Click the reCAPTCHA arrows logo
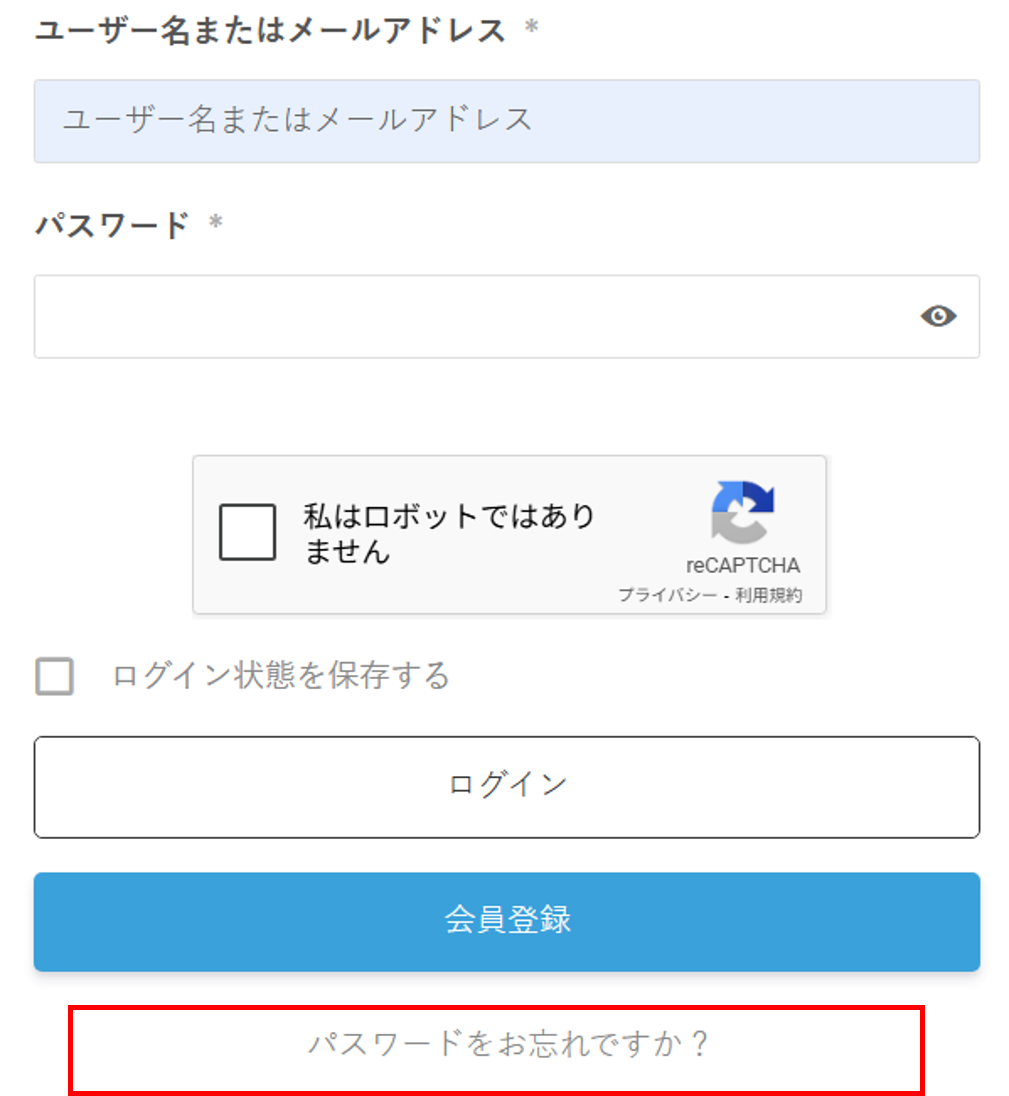The image size is (1009, 1096). point(743,512)
